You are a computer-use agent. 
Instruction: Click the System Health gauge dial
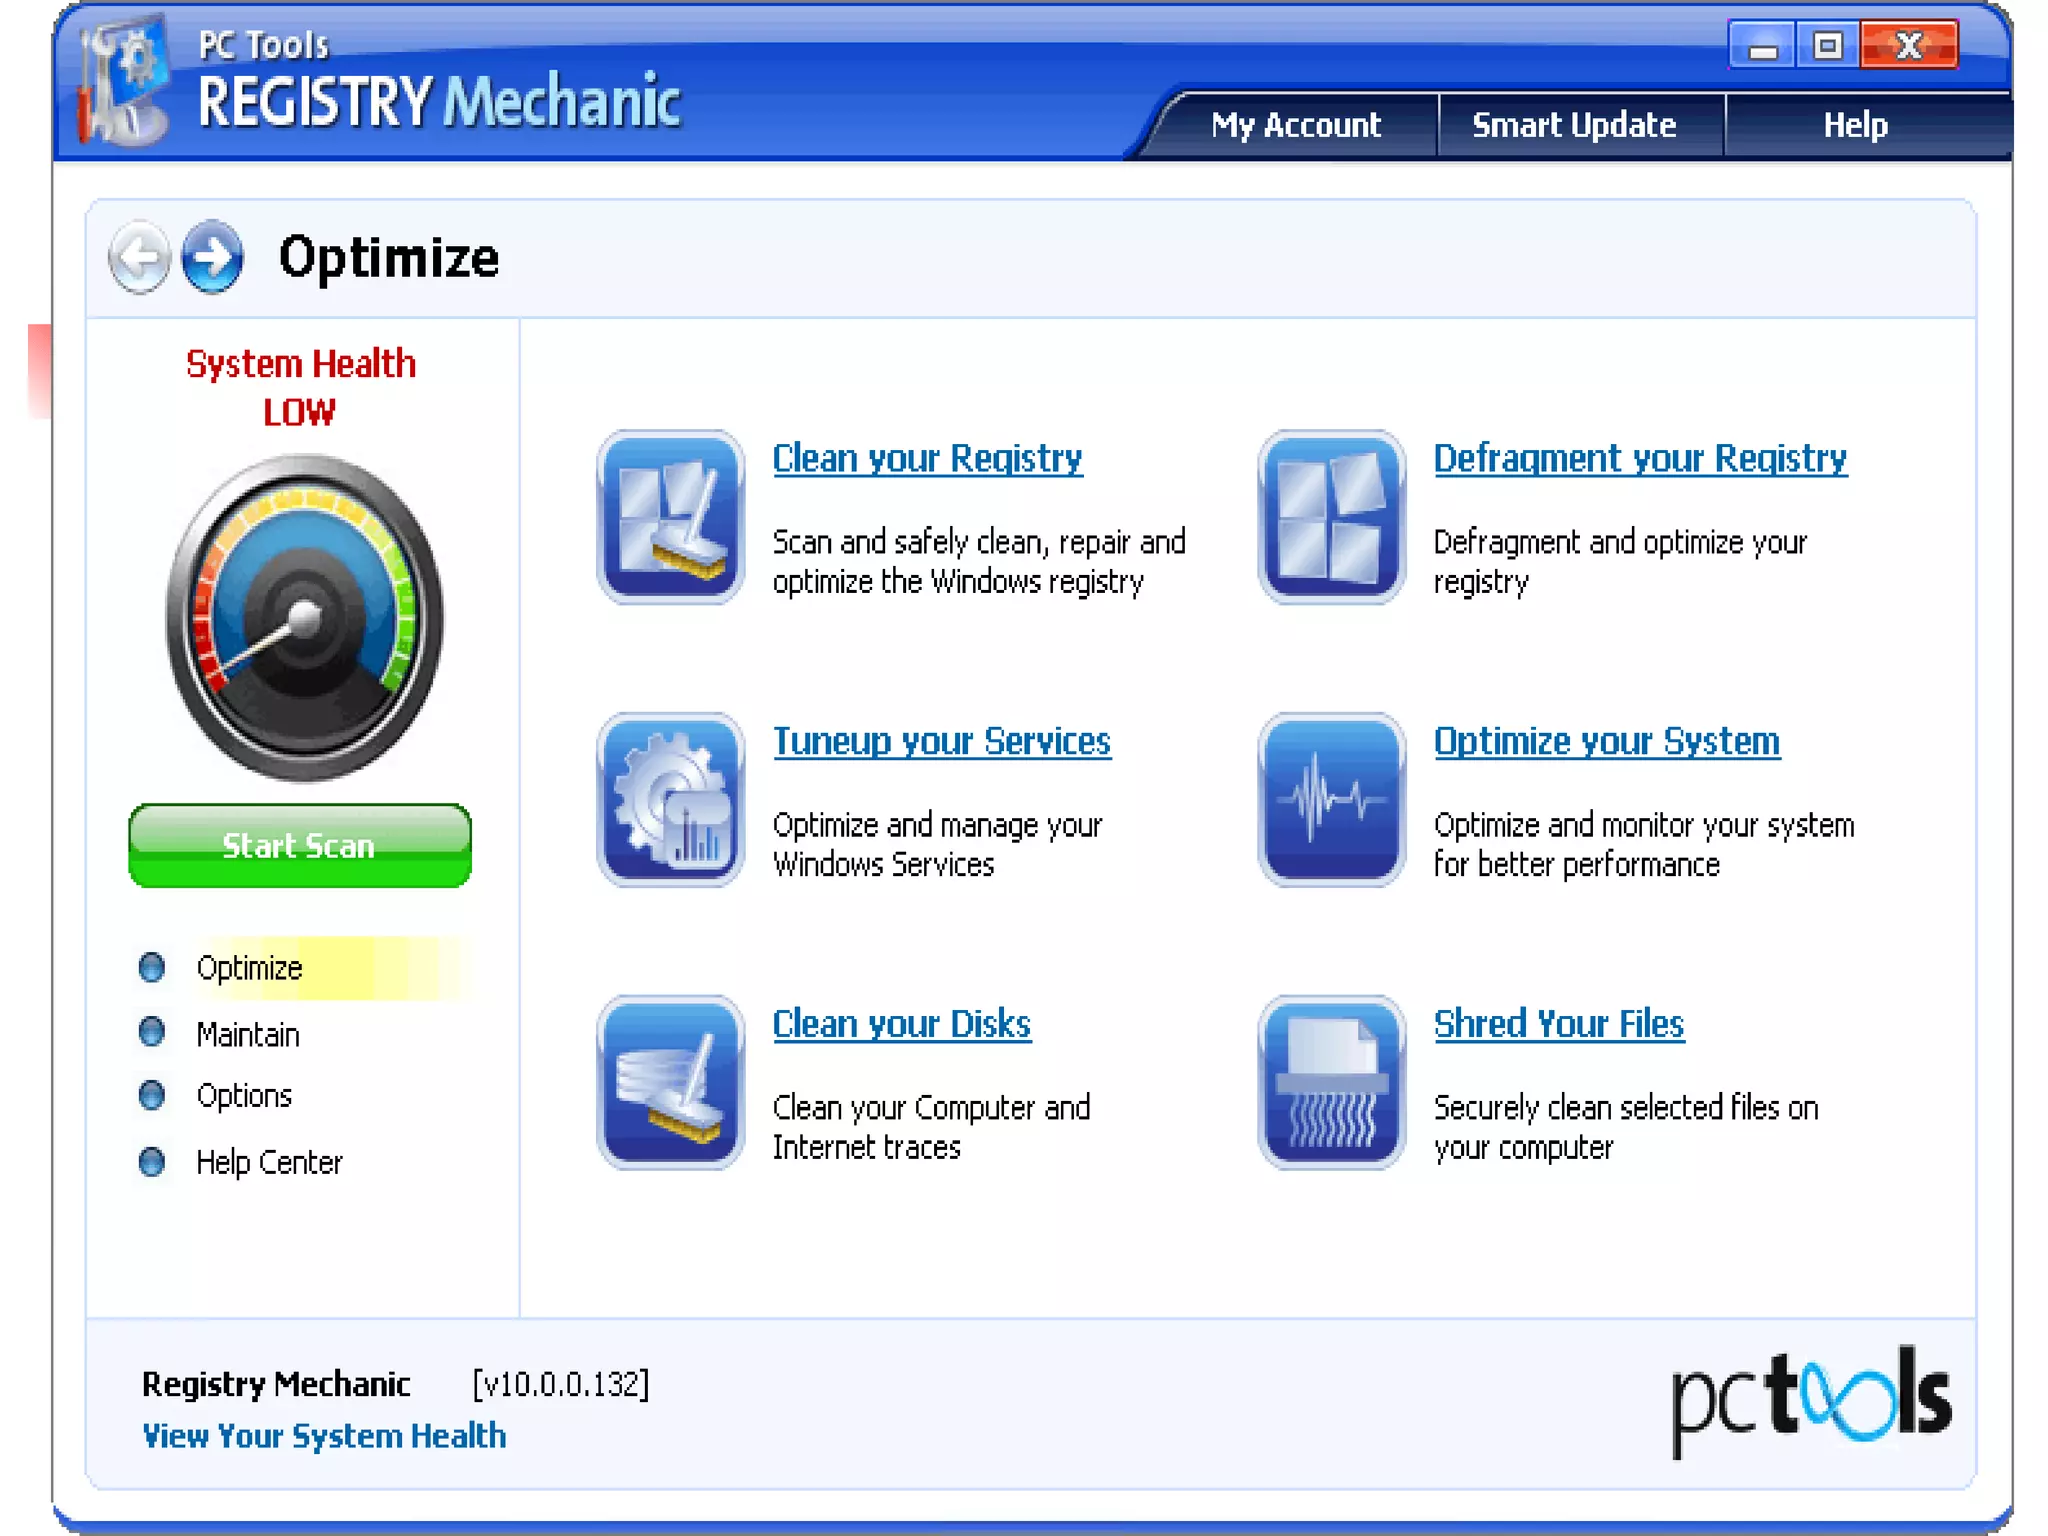(x=304, y=618)
